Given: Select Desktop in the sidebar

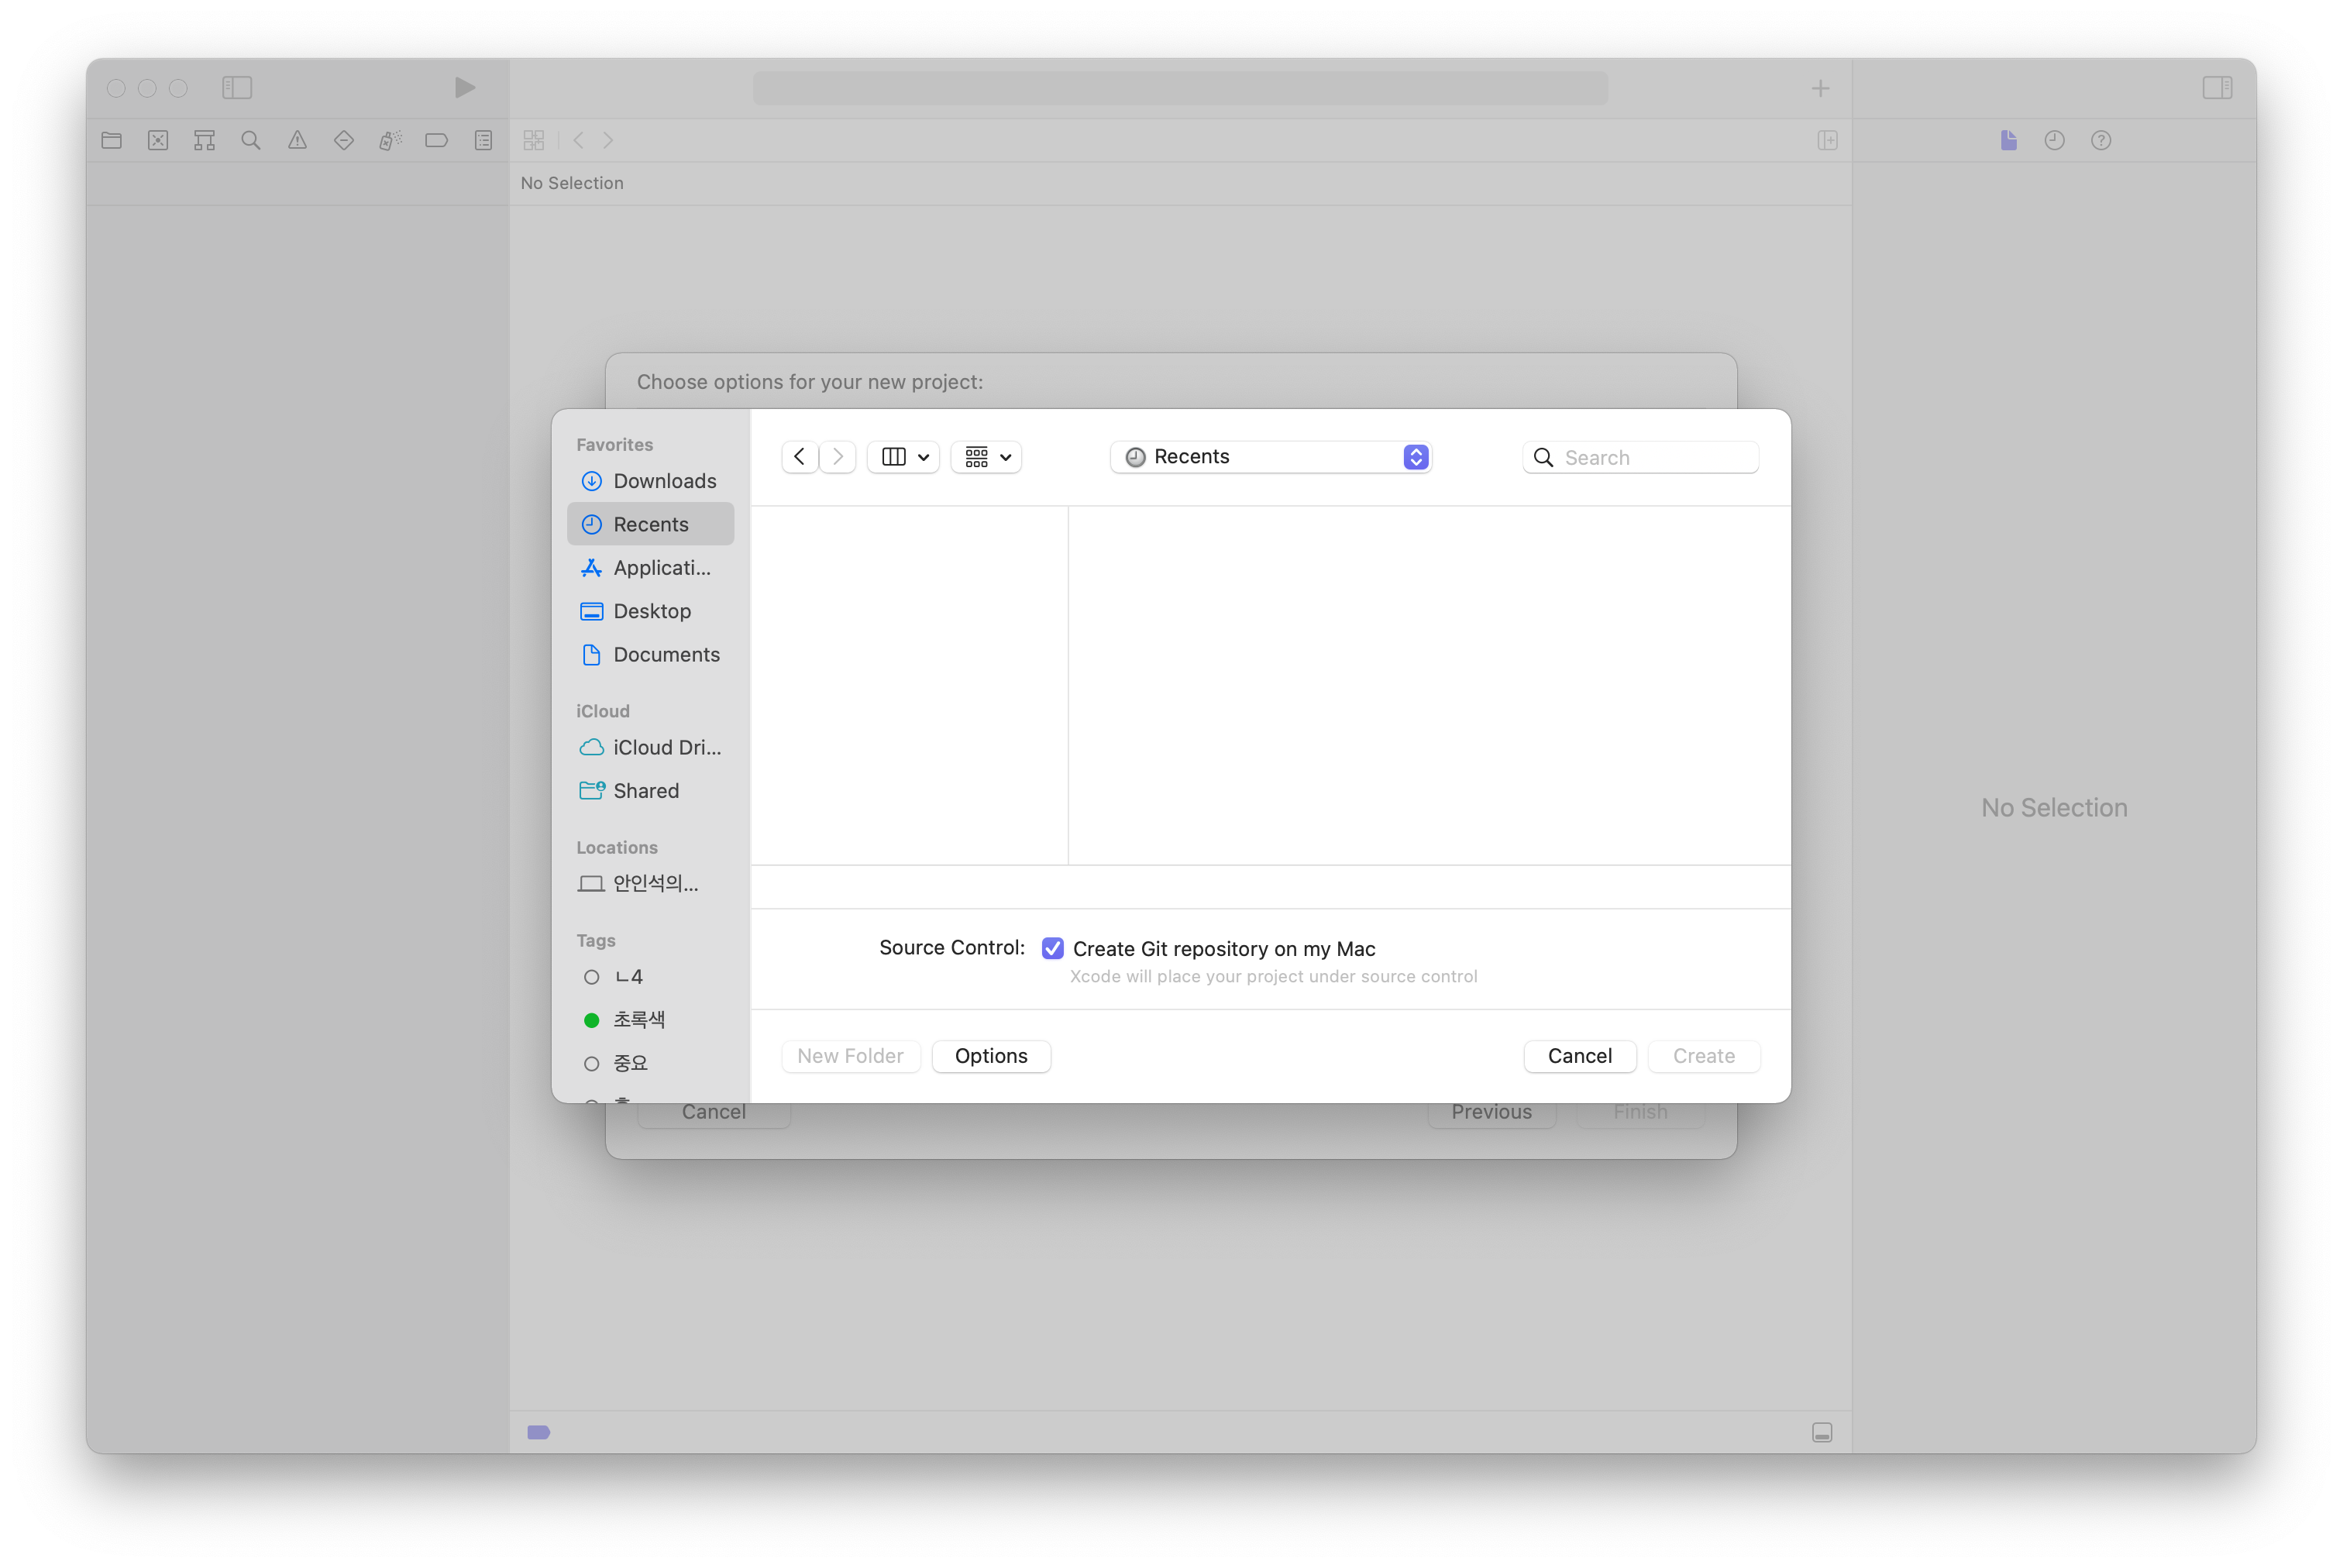Looking at the screenshot, I should click(652, 611).
